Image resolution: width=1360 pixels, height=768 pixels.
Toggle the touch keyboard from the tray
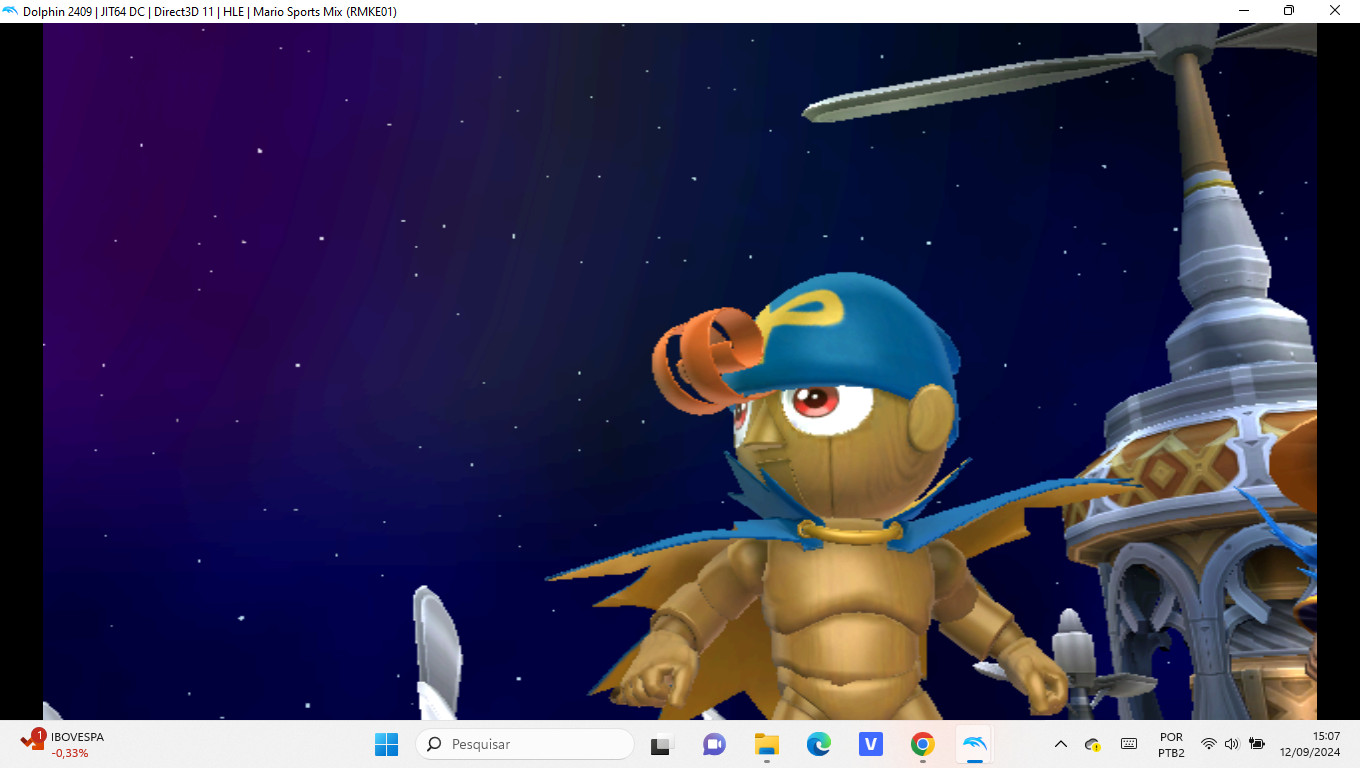(x=1129, y=743)
